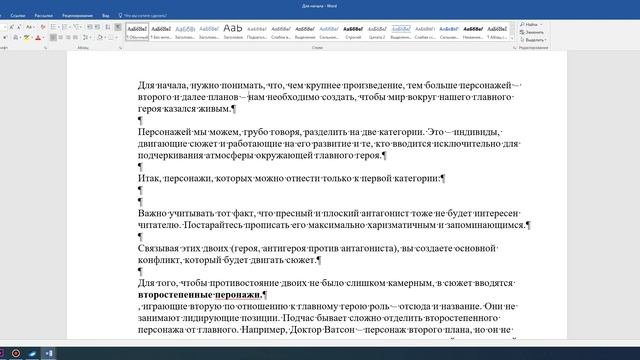The image size is (640, 360).
Task: Click the misspelled word перонажи
Action: 238,295
